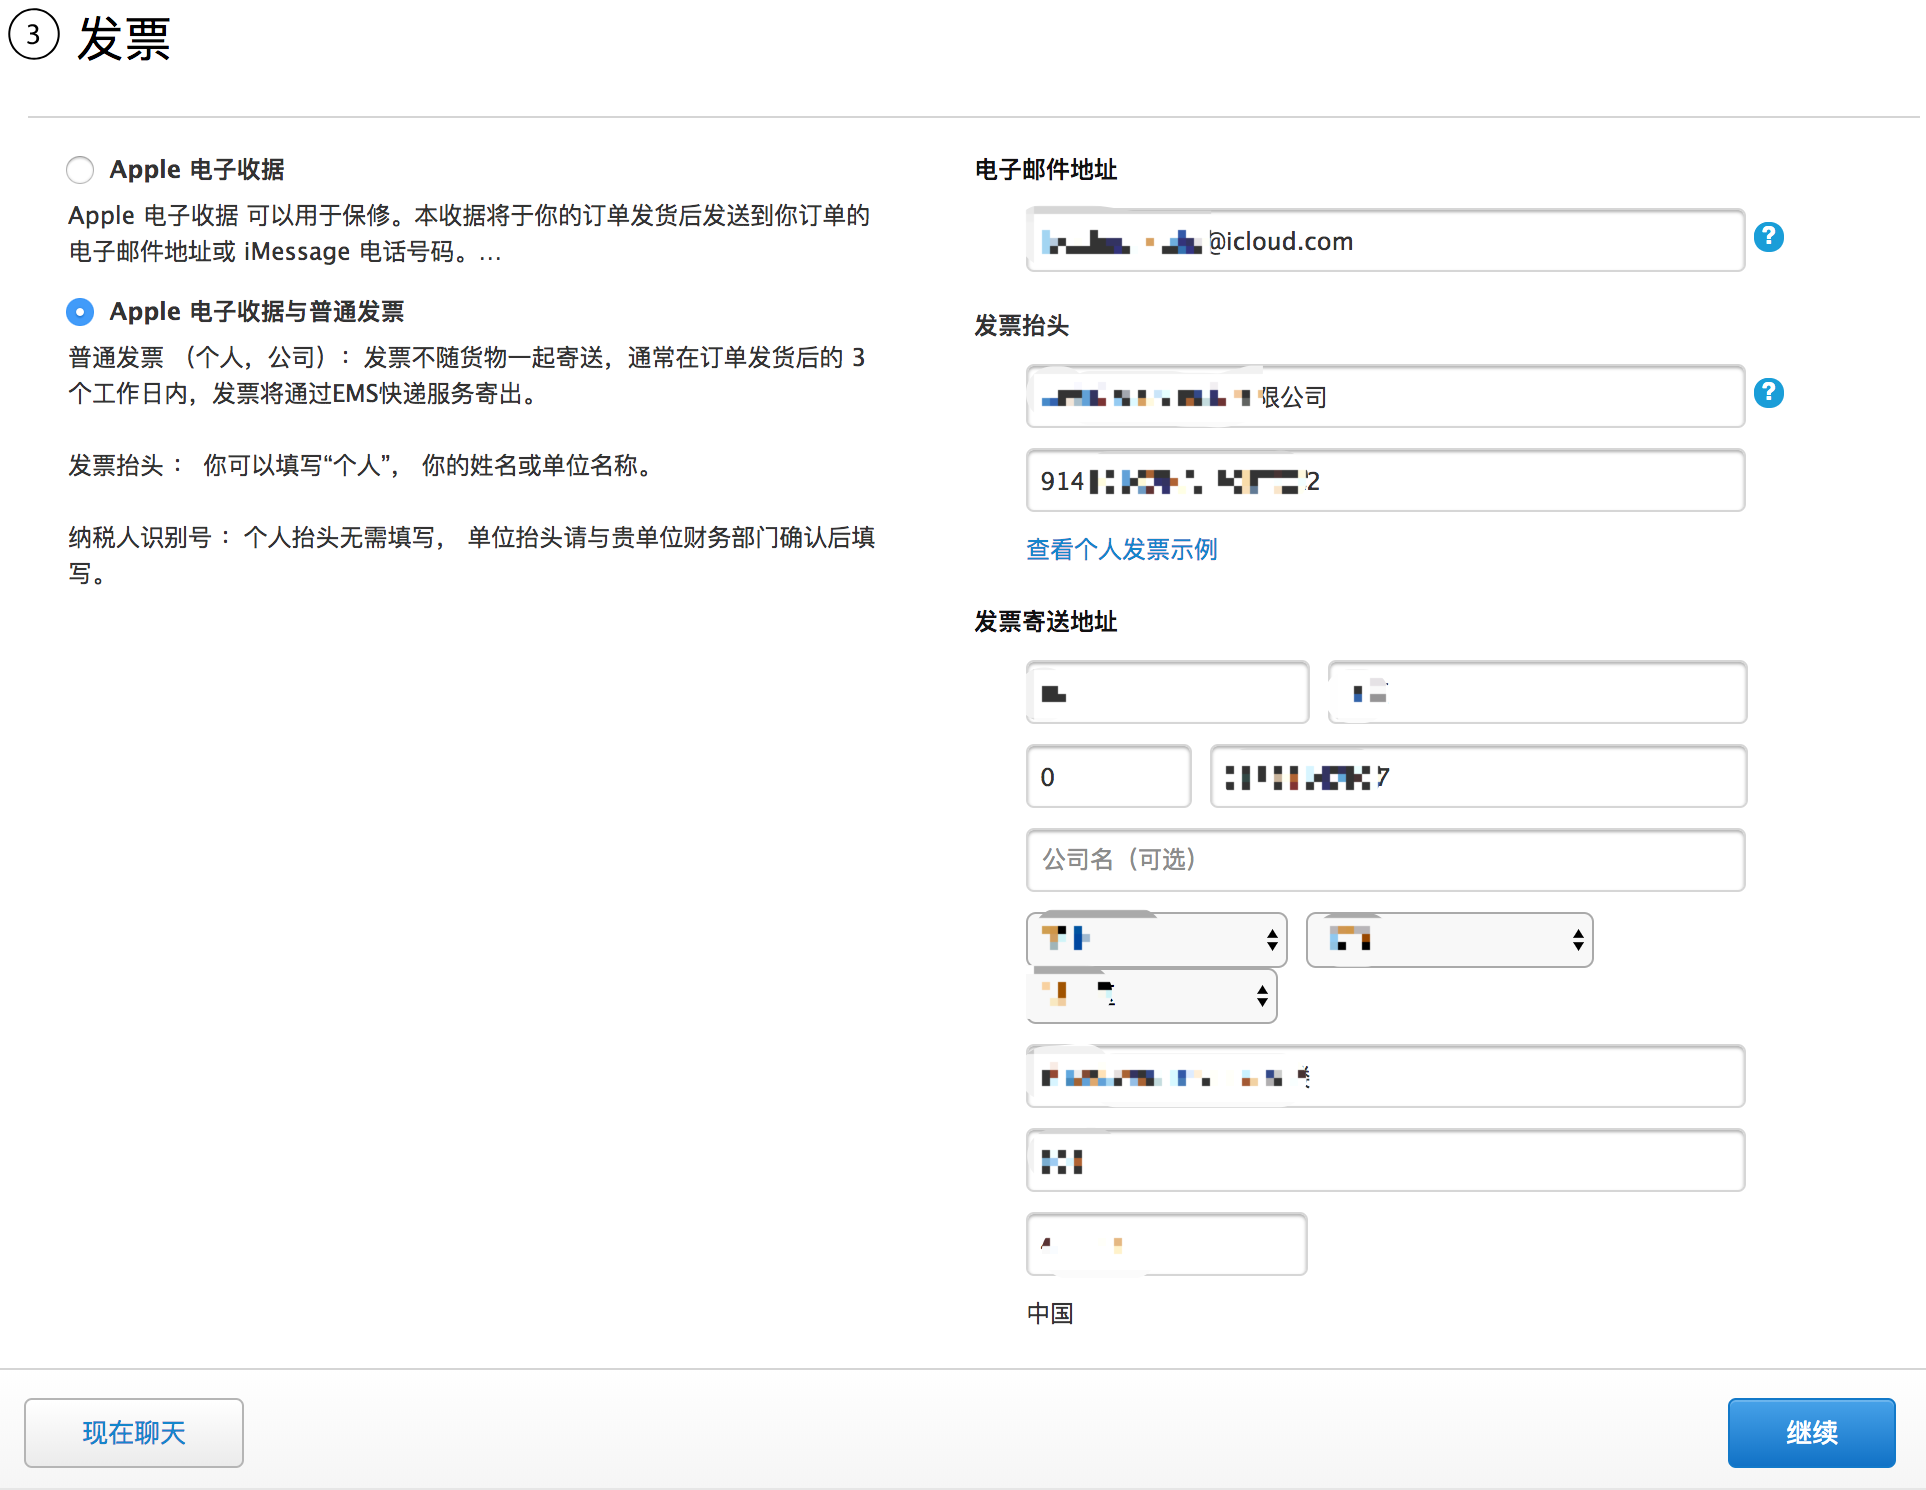
Task: Click the 电子邮件地址 label
Action: point(1045,169)
